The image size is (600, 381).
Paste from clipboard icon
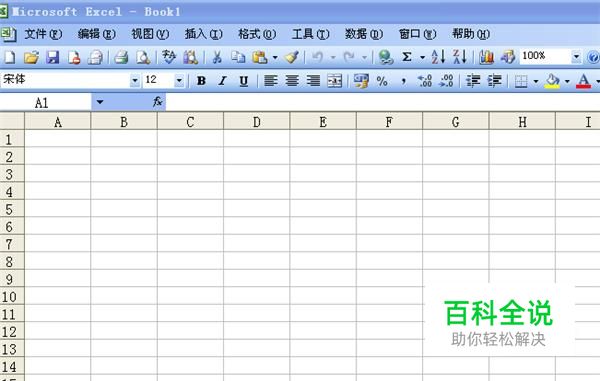click(x=259, y=57)
